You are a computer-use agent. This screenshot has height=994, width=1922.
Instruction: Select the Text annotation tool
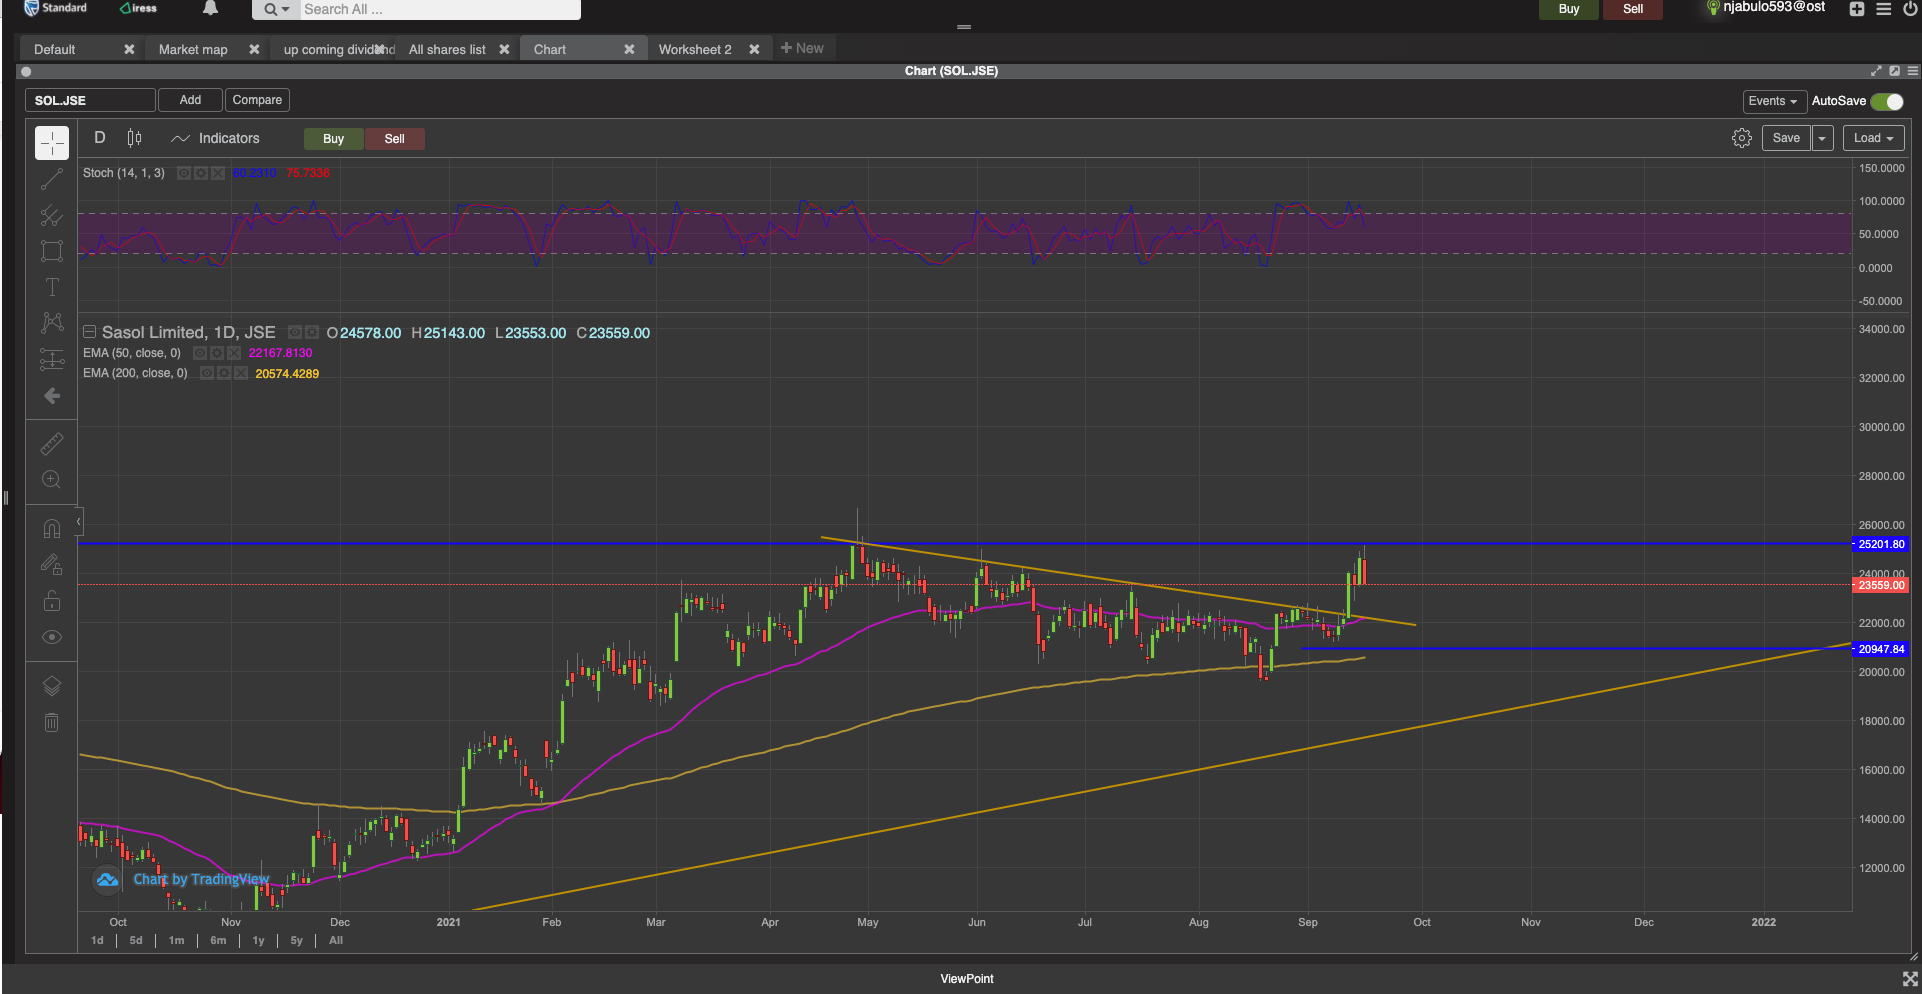point(52,287)
